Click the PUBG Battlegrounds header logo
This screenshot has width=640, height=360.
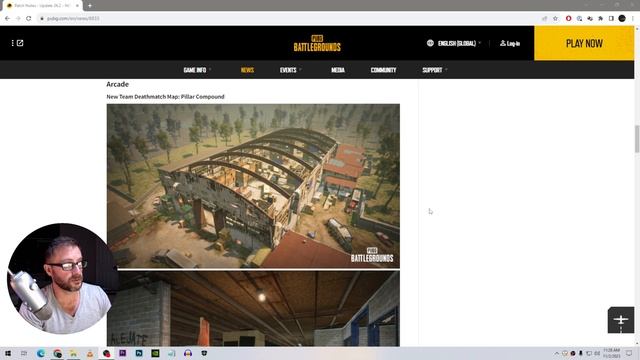pos(317,43)
